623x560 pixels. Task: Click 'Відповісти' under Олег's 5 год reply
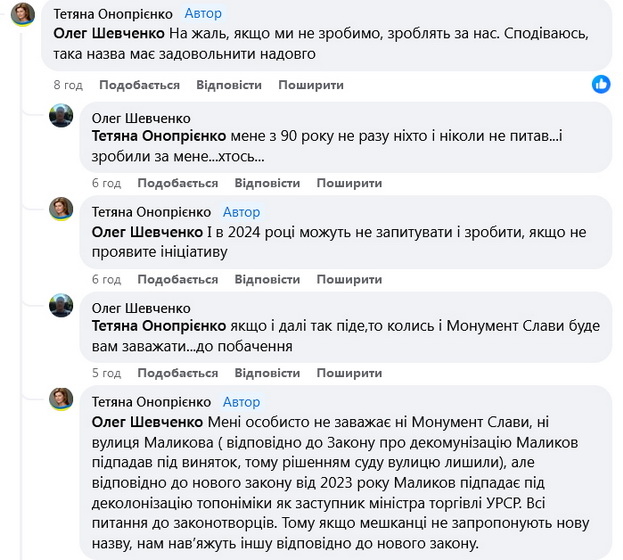[267, 373]
